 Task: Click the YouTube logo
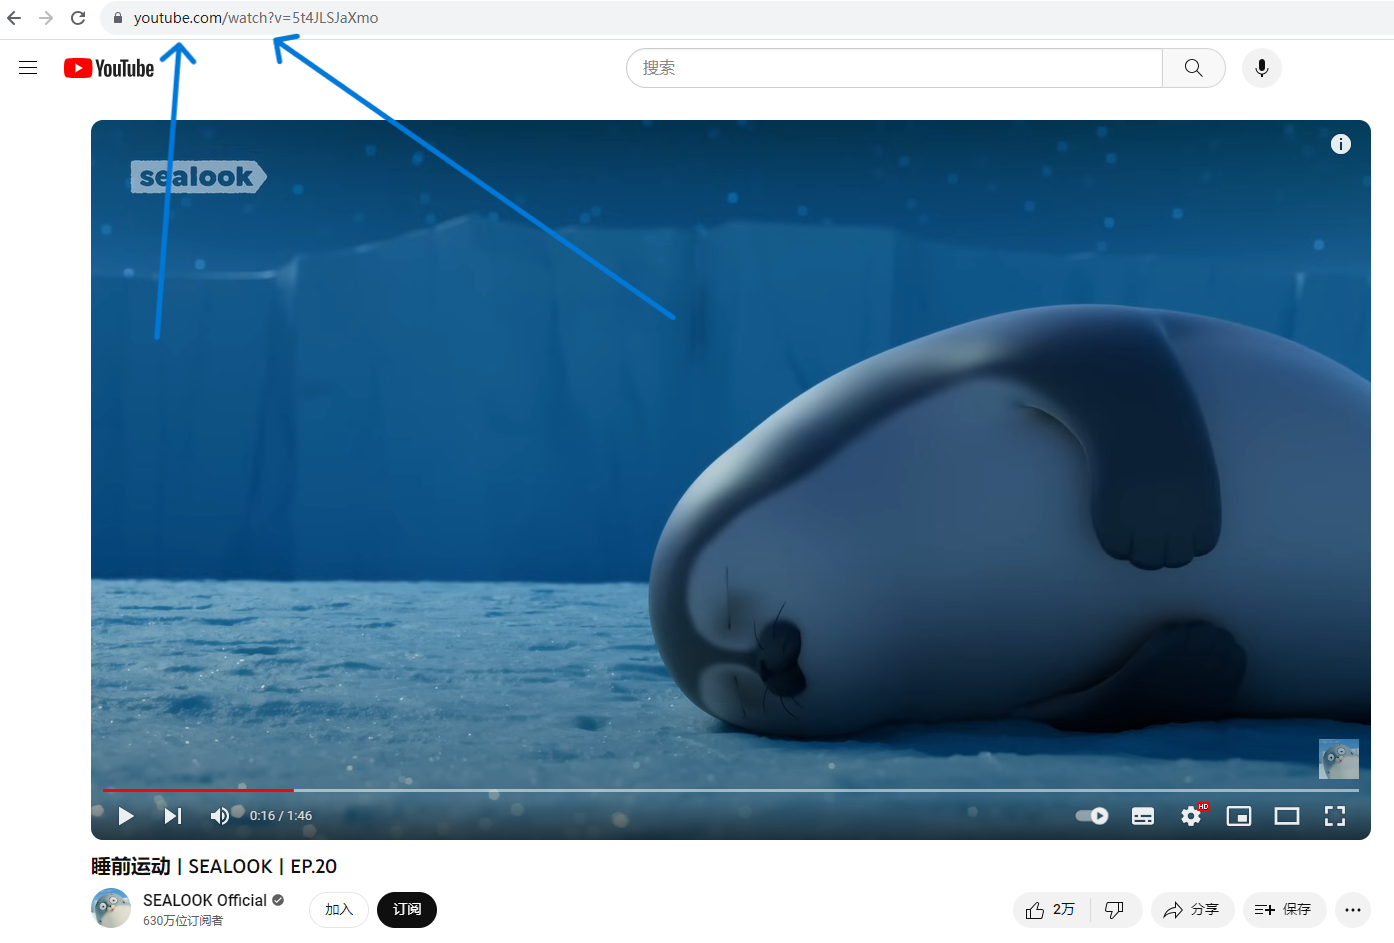pos(109,68)
